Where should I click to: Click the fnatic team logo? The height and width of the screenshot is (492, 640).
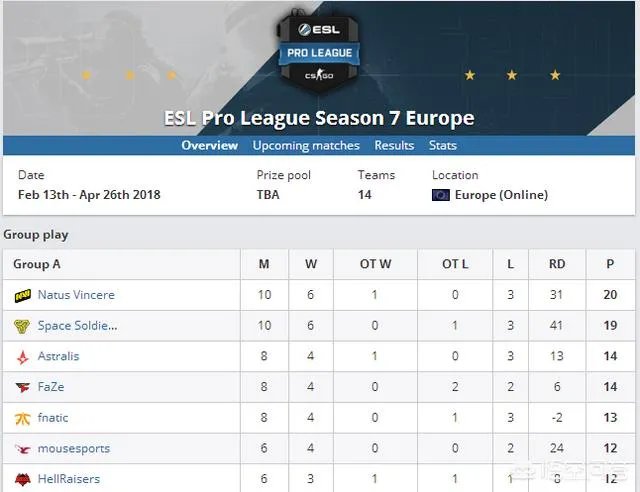click(x=22, y=418)
